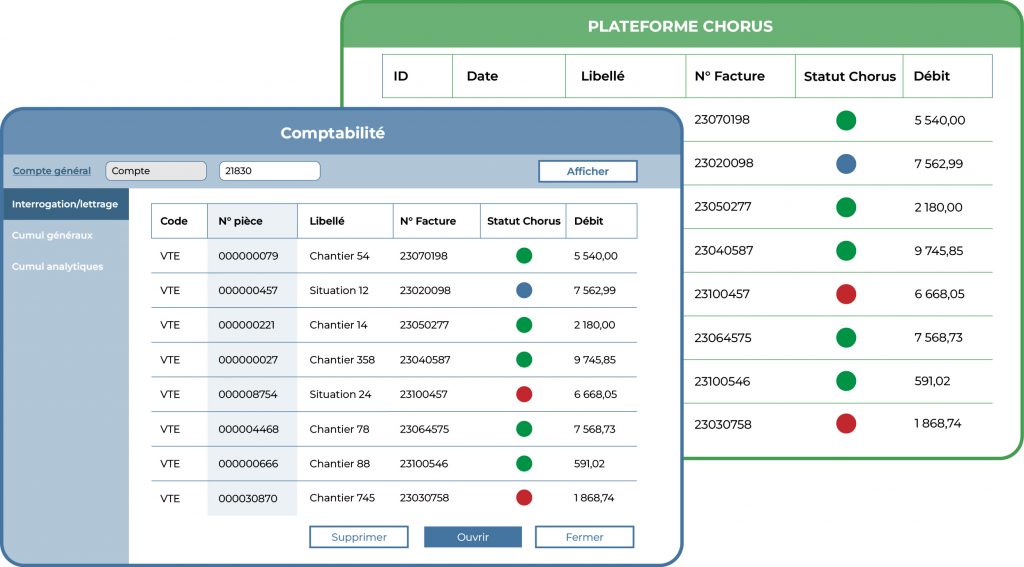1024x567 pixels.
Task: Click debit 5 540,00 in Comptabilité table
Action: 596,256
